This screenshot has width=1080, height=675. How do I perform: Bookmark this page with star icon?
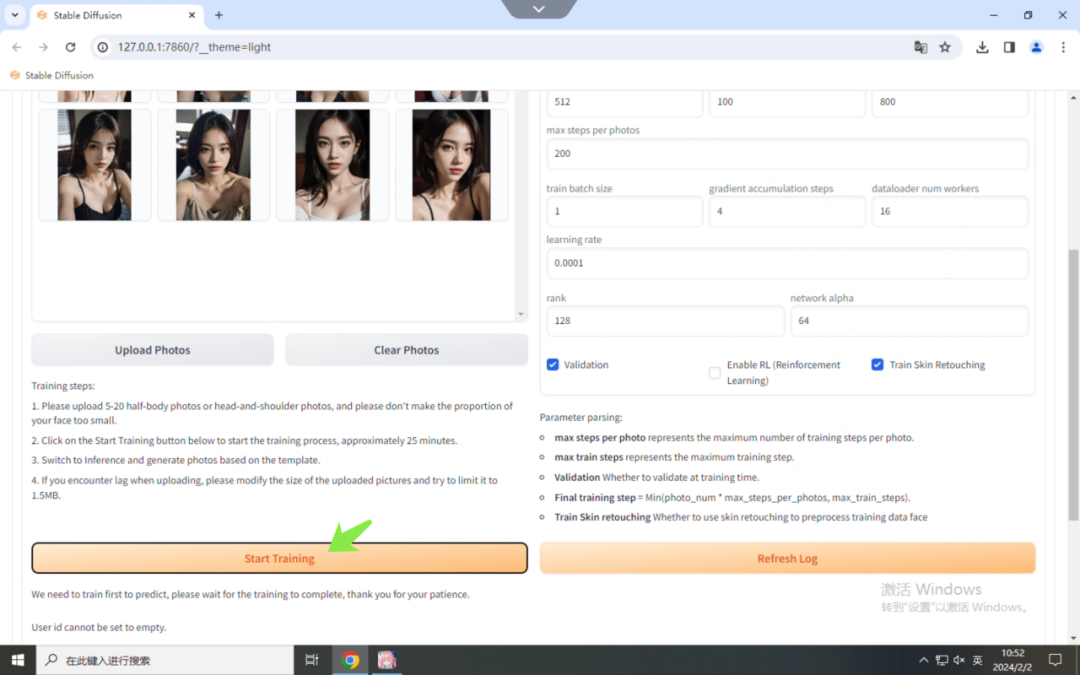pos(945,47)
